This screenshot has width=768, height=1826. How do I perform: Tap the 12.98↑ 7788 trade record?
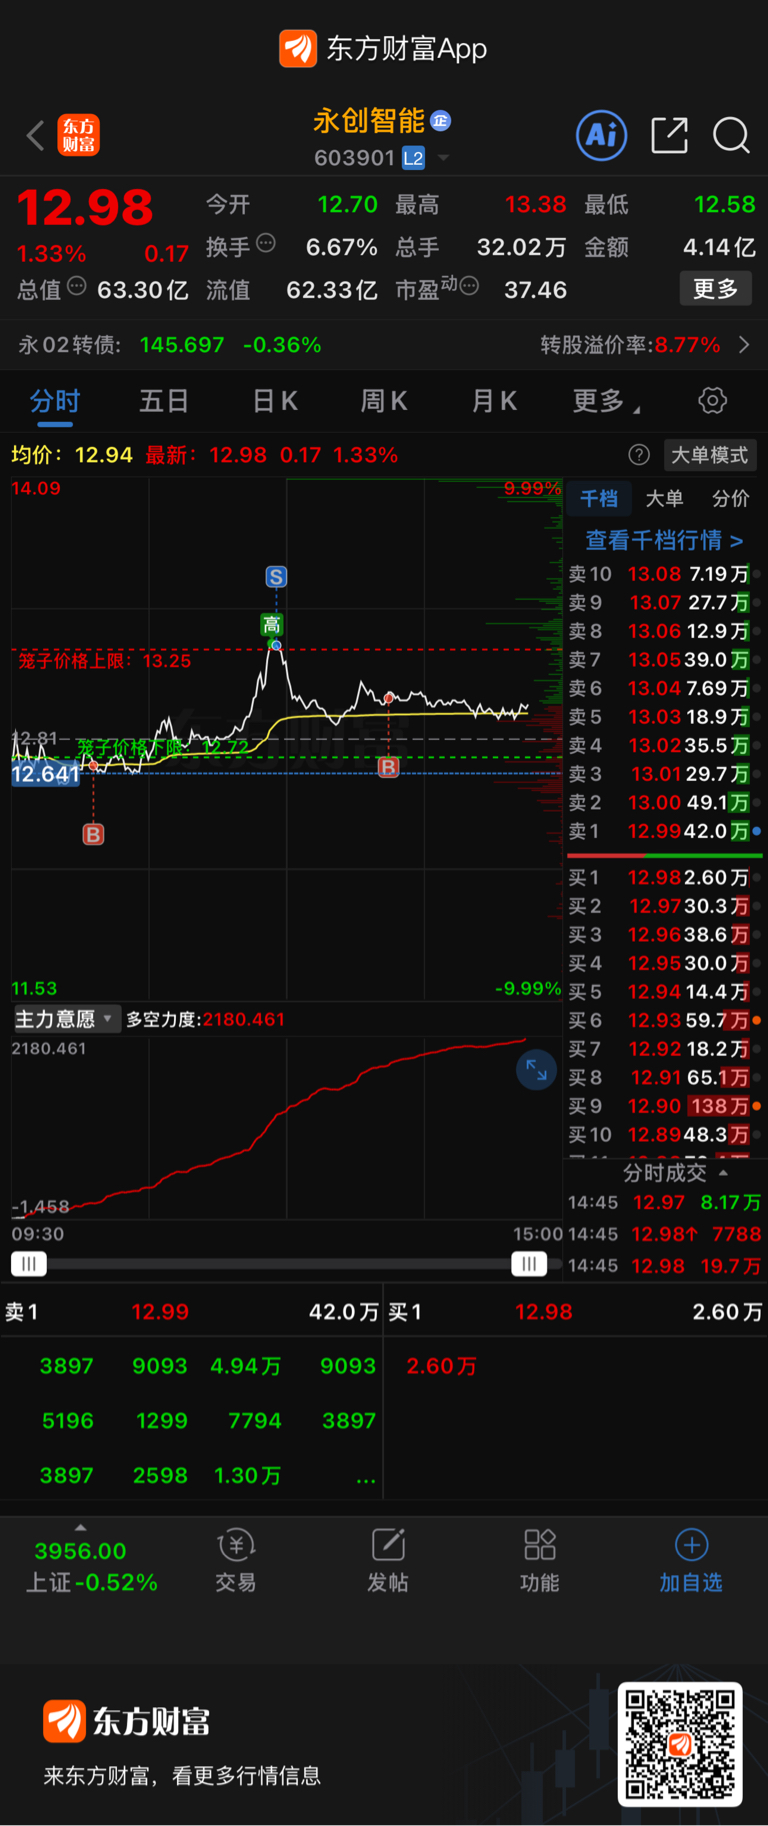(x=665, y=1234)
